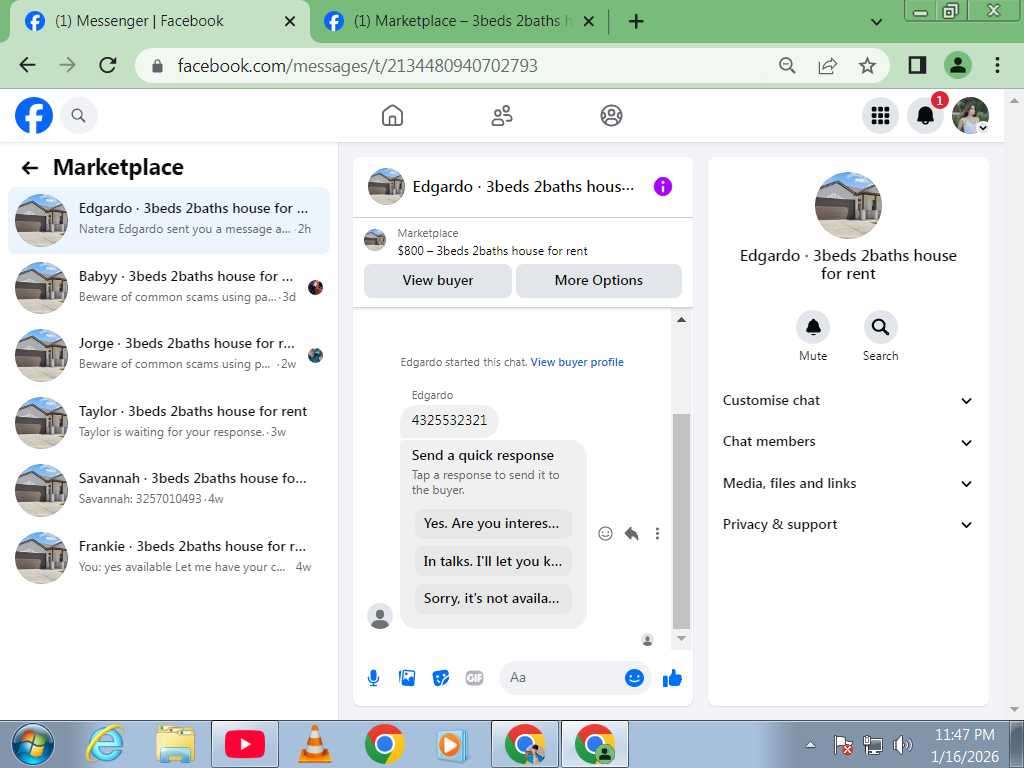This screenshot has height=768, width=1024.
Task: Open the Frankie conversation in the list
Action: (168, 557)
